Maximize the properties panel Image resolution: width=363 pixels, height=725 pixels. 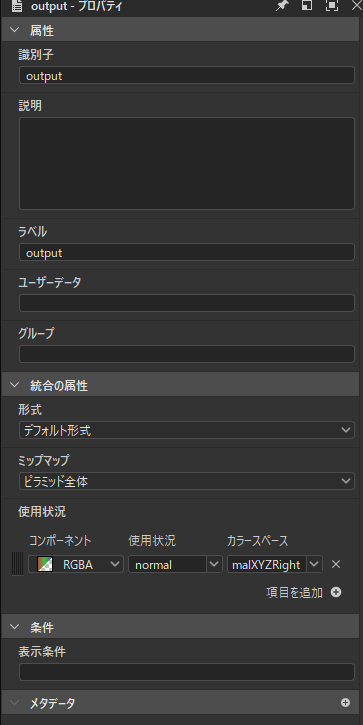click(x=332, y=5)
